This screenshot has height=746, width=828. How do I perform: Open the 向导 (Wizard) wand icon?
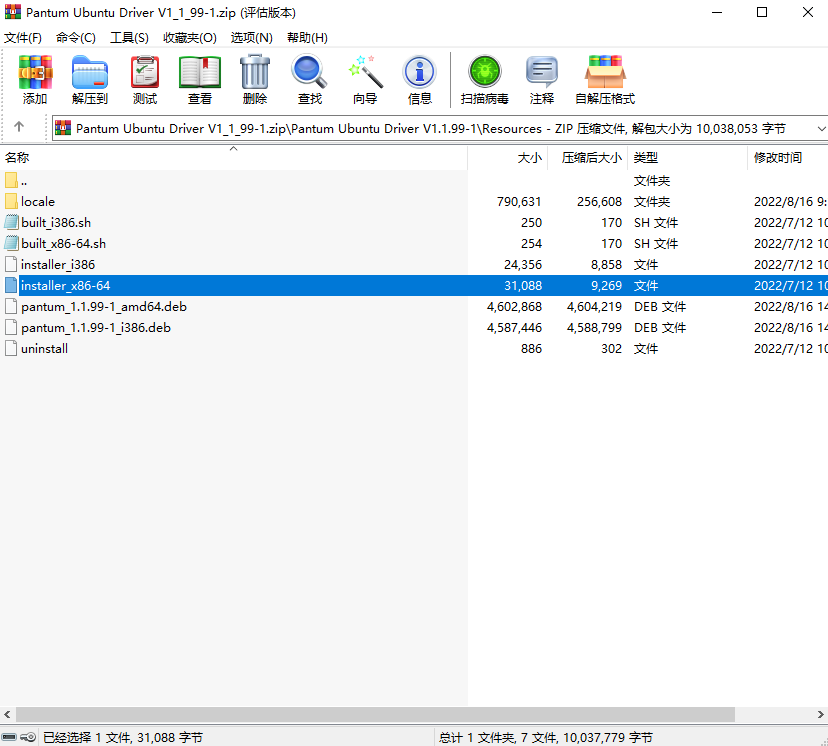[x=365, y=80]
